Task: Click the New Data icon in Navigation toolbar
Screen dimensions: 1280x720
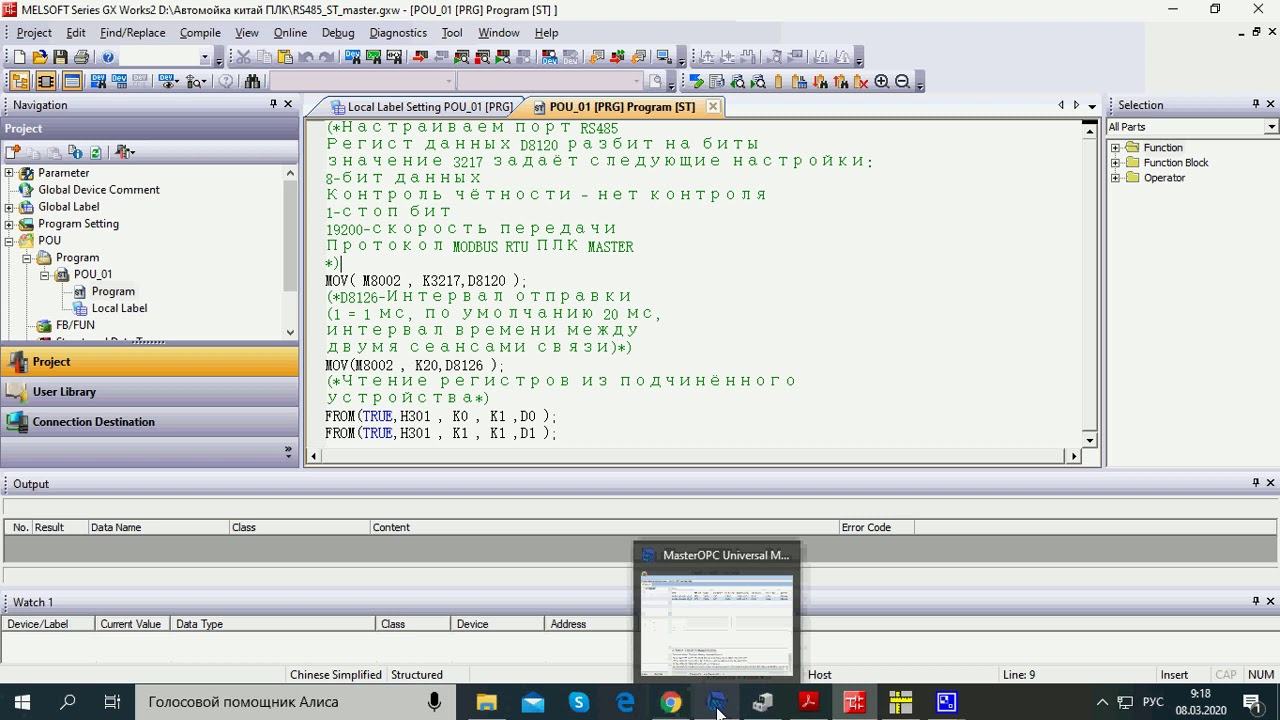Action: [x=13, y=152]
